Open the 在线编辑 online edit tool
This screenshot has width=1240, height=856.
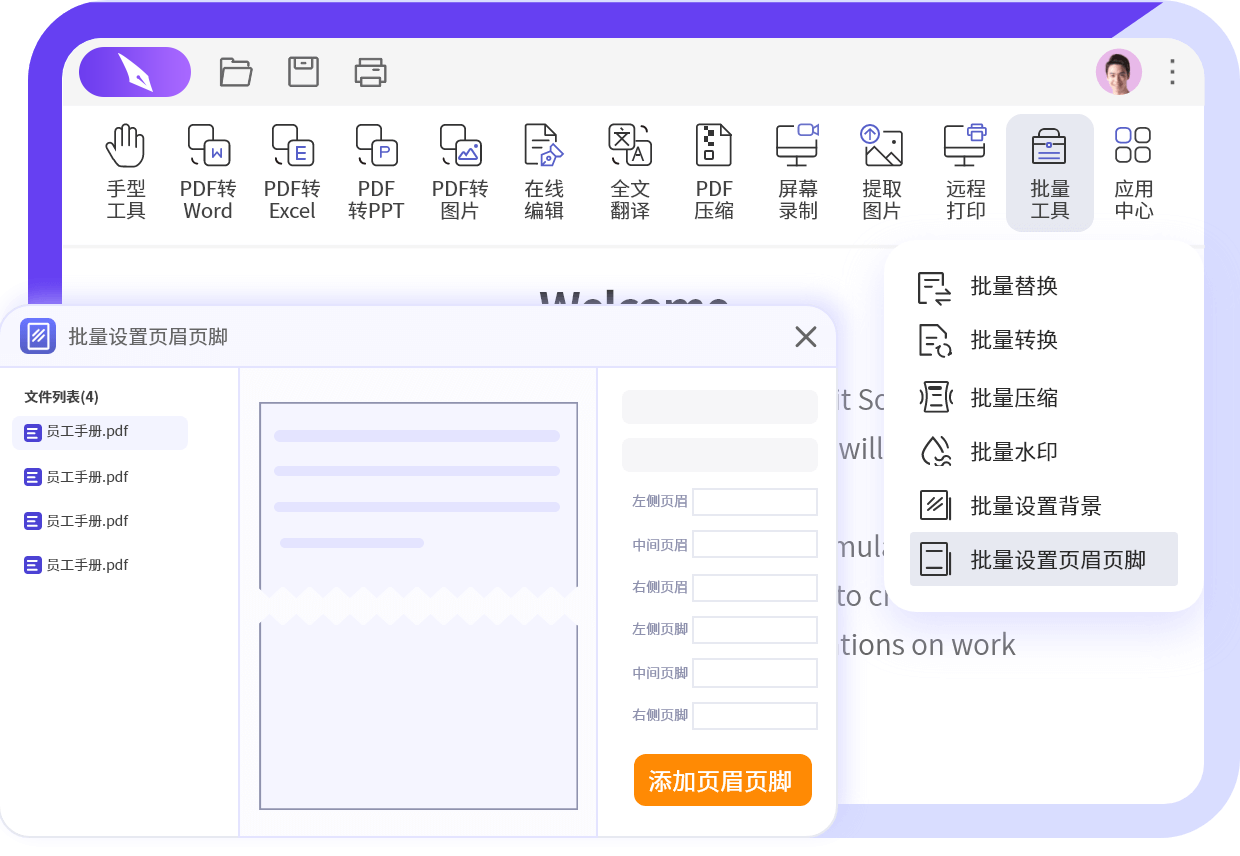point(544,172)
